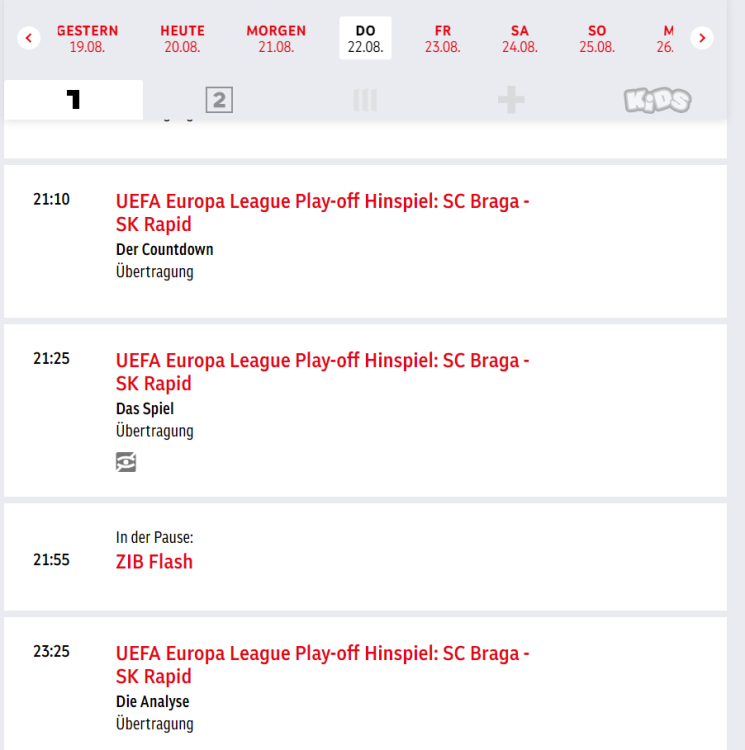Open ZIB Flash programme entry
The image size is (745, 750).
pyautogui.click(x=154, y=561)
